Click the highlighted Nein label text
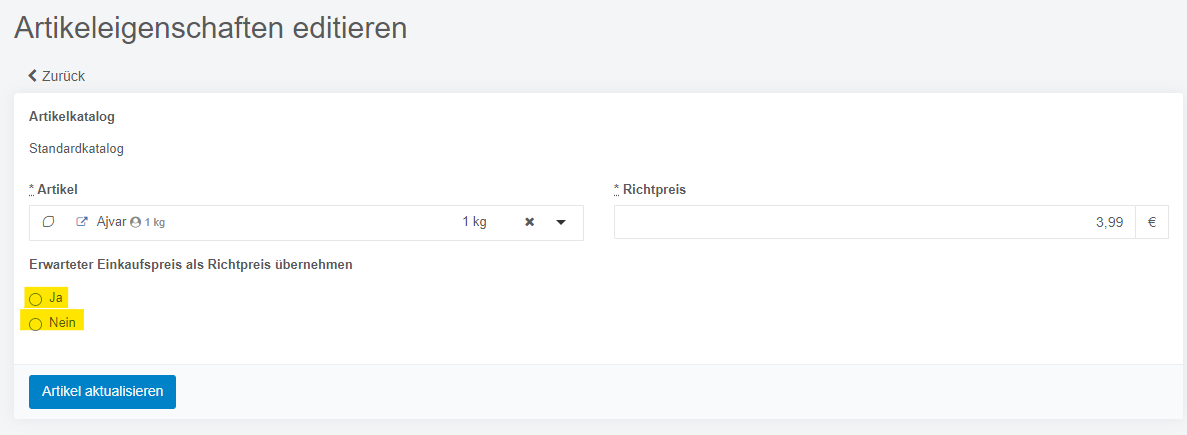The width and height of the screenshot is (1187, 435). pos(63,323)
